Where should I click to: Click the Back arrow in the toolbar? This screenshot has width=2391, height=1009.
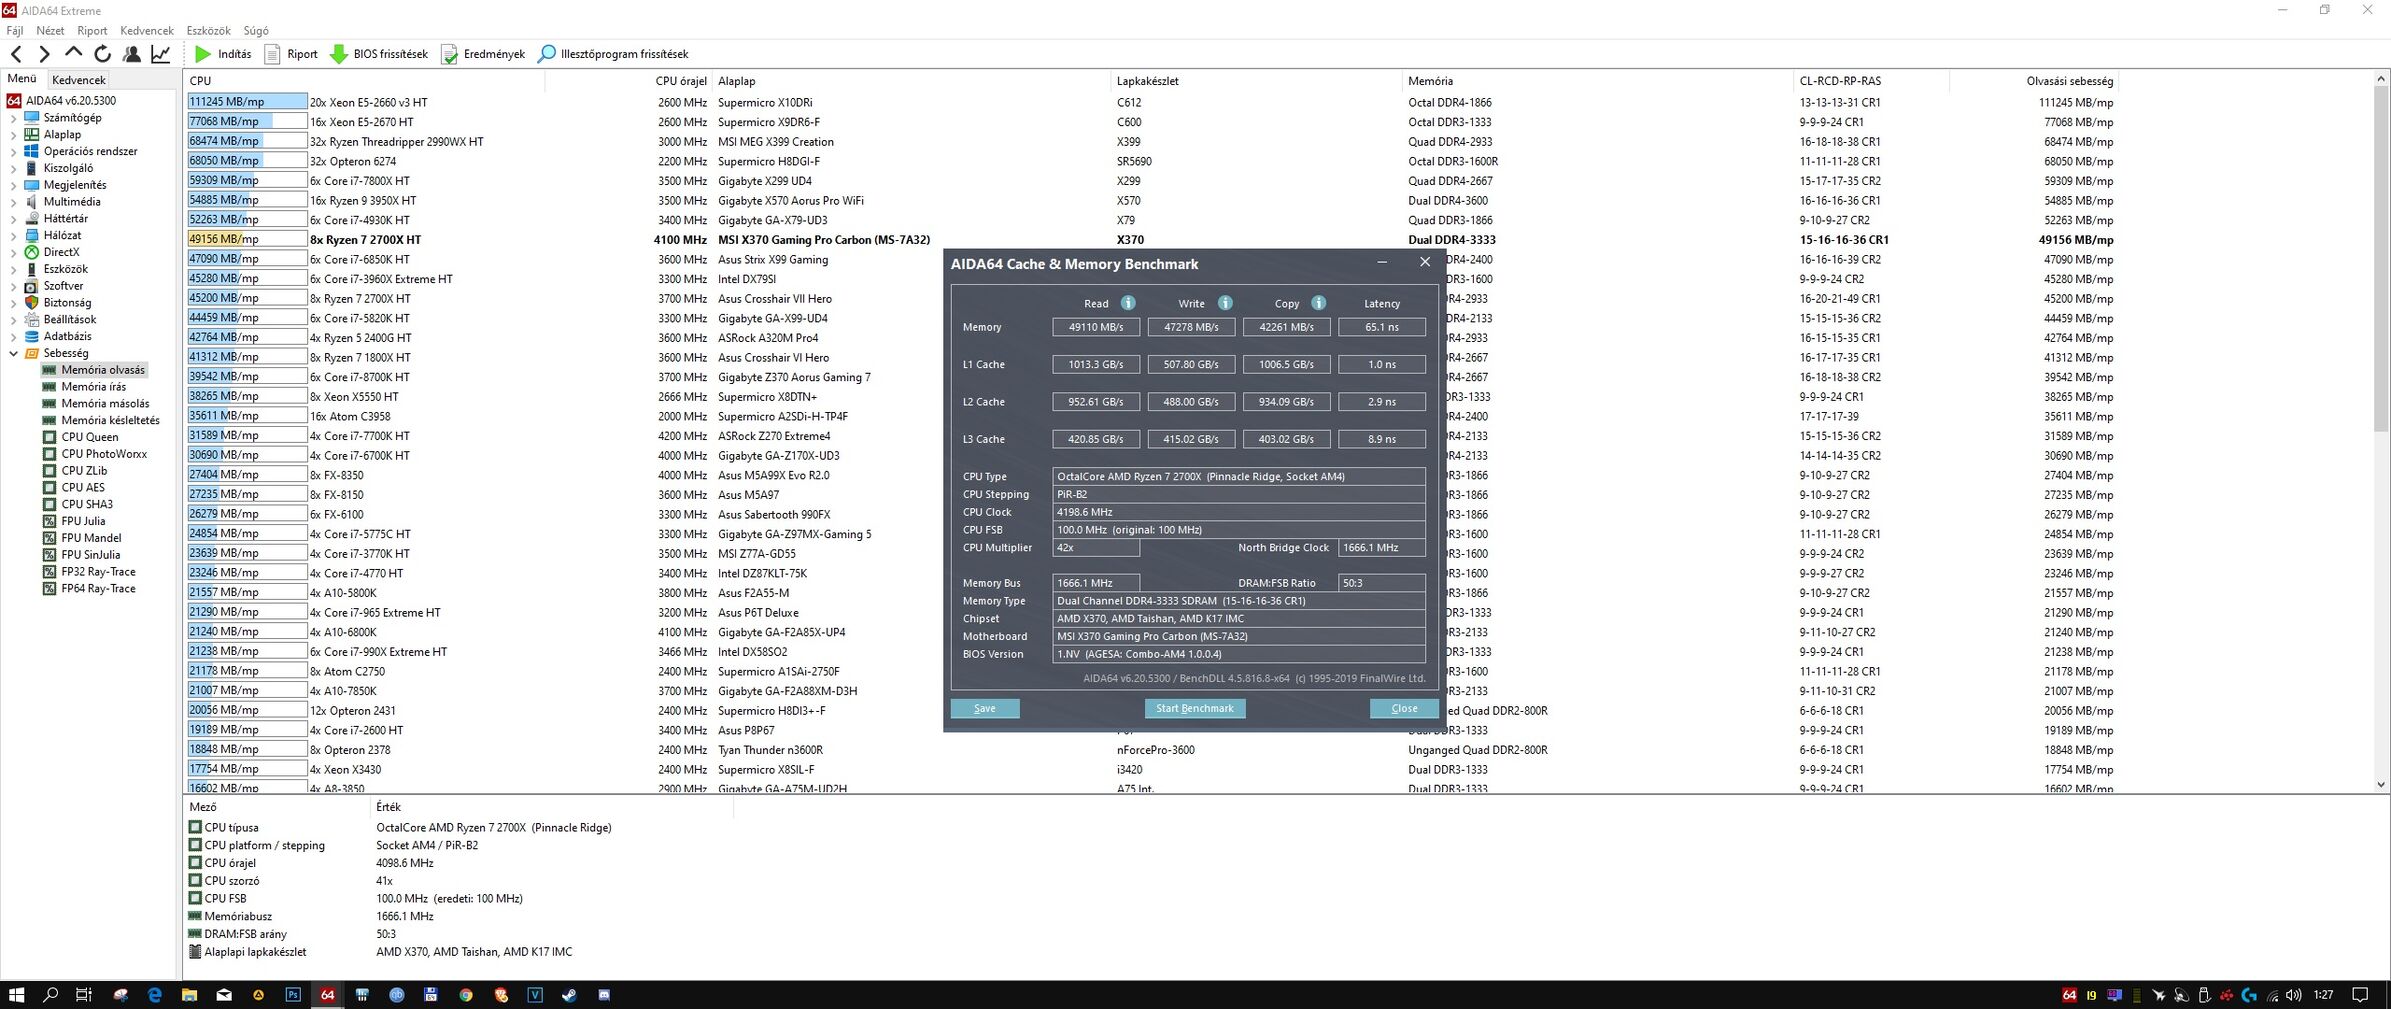point(16,54)
